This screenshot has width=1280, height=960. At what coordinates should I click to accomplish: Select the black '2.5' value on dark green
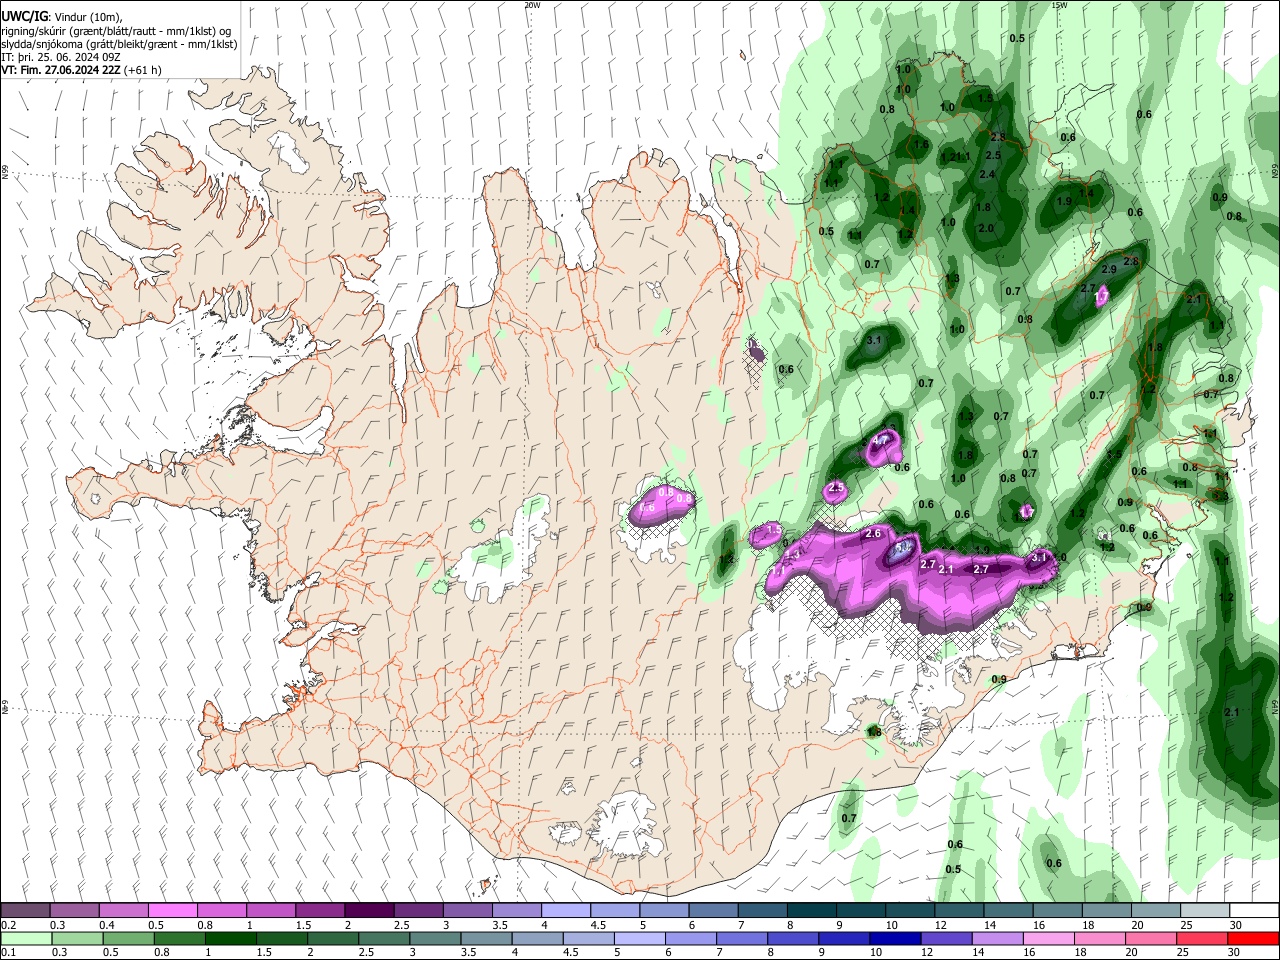point(993,156)
